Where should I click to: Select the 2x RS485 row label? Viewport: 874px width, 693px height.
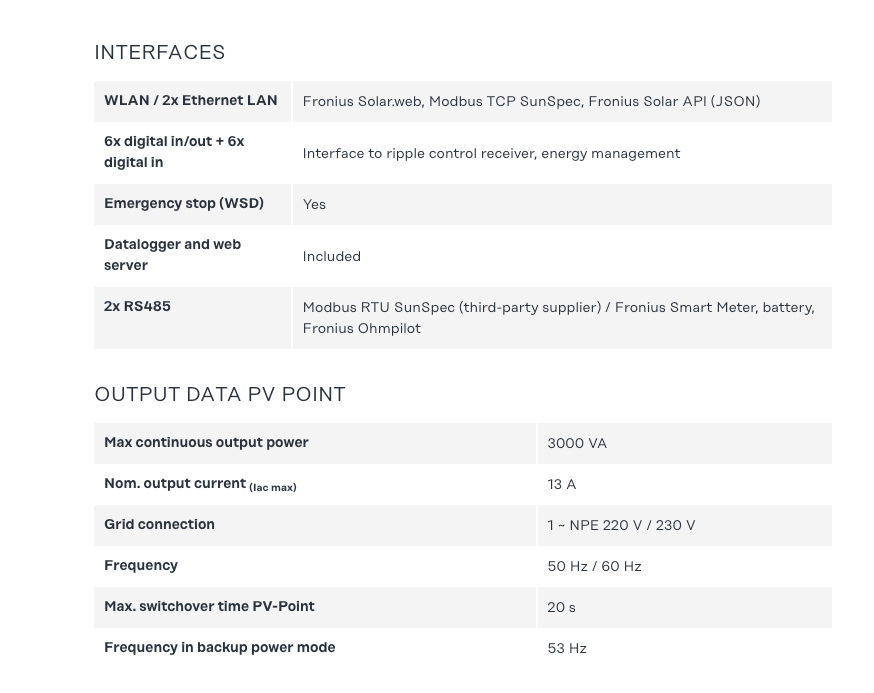[x=138, y=306]
